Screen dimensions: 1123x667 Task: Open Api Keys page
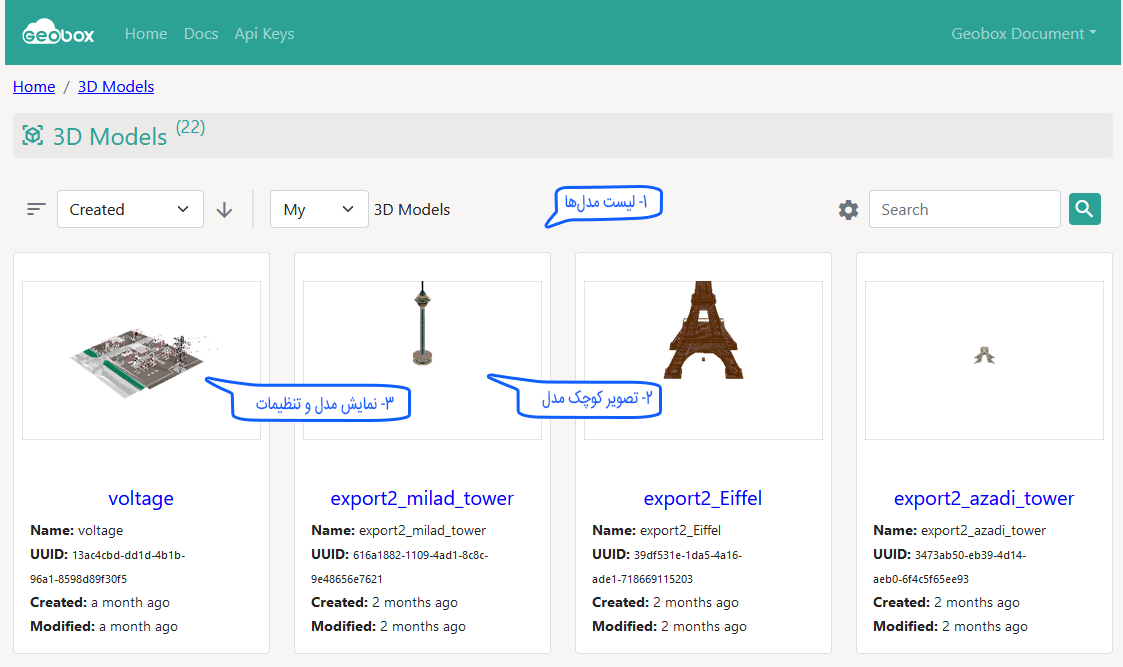[264, 33]
